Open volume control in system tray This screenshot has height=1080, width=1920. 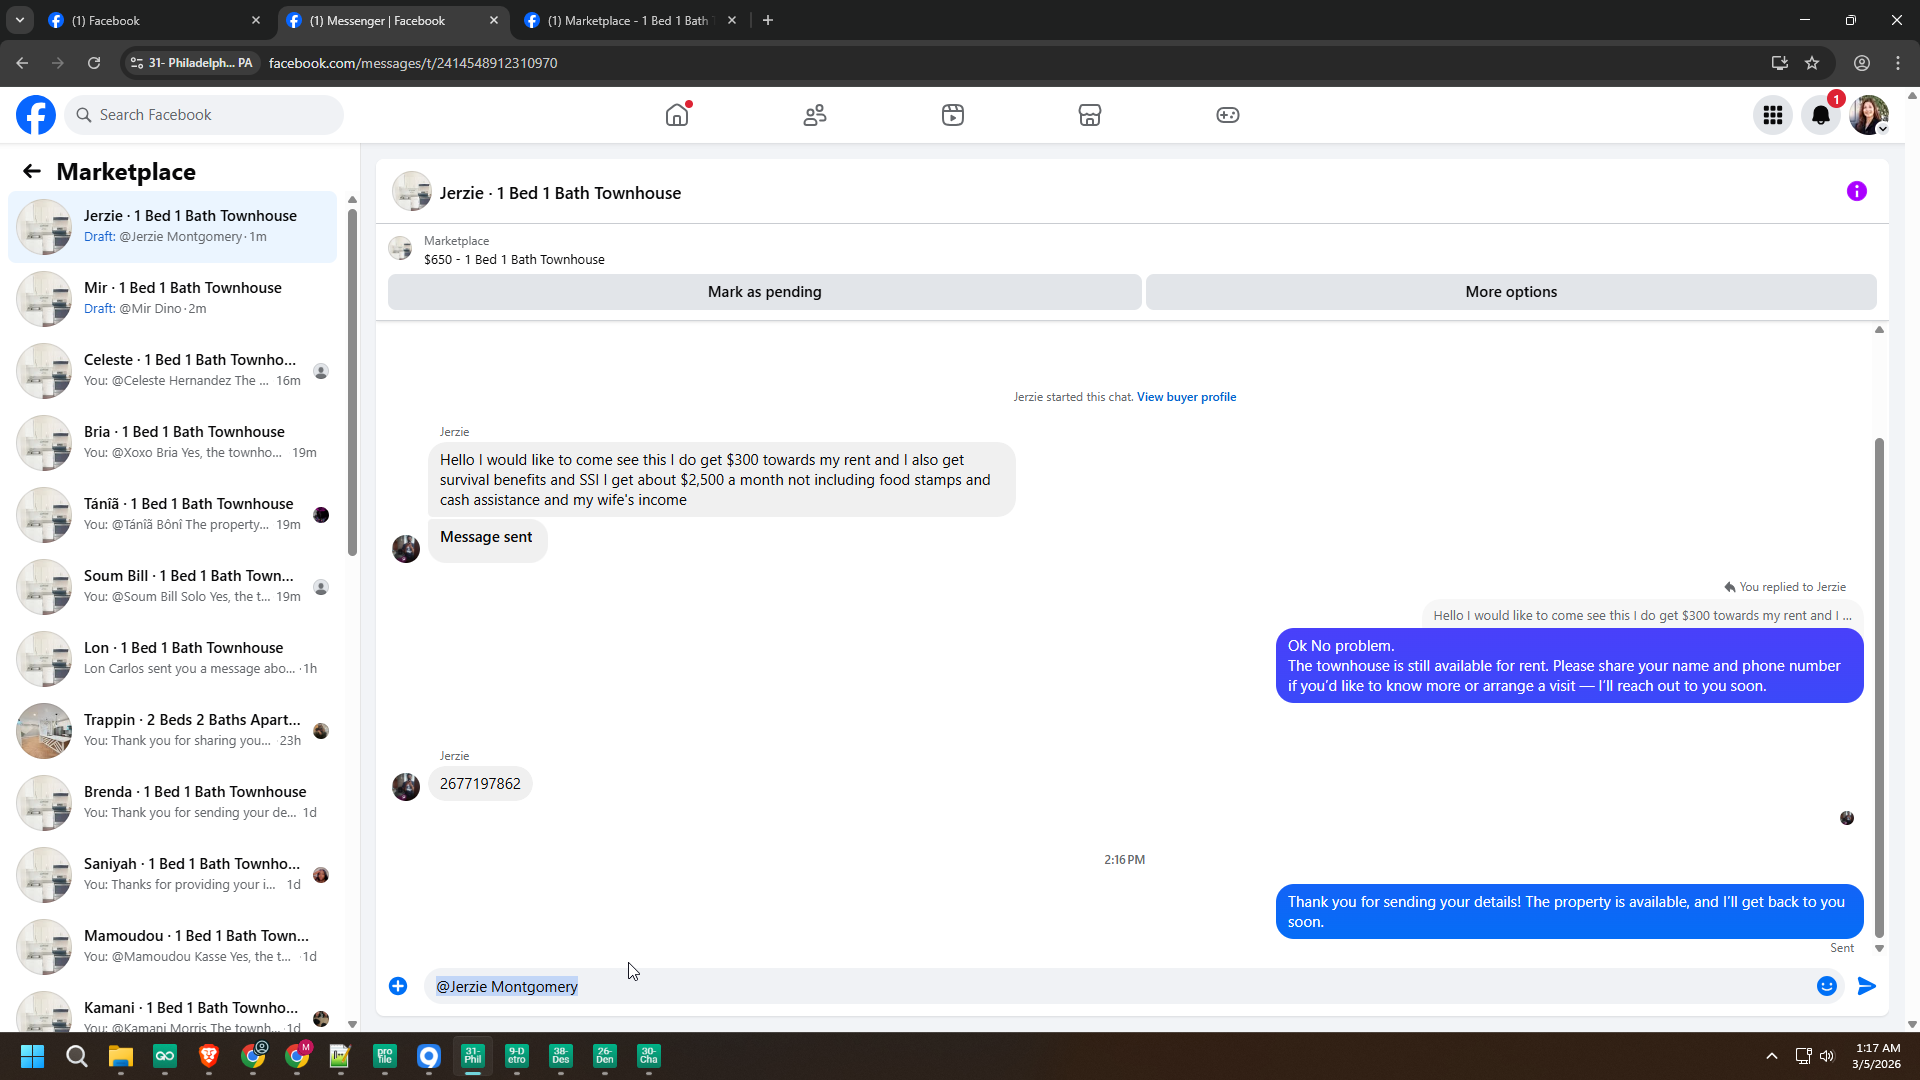1827,1056
